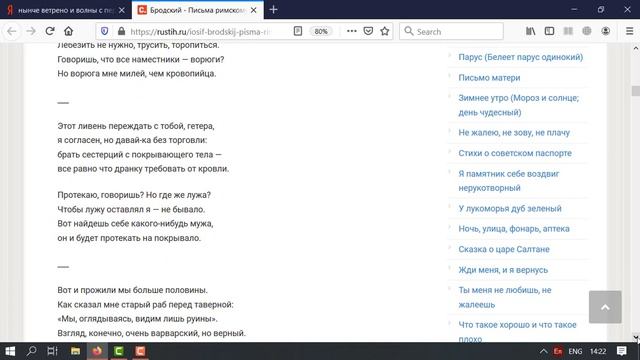Click the scrollbar up arrow
The height and width of the screenshot is (360, 640).
(636, 48)
